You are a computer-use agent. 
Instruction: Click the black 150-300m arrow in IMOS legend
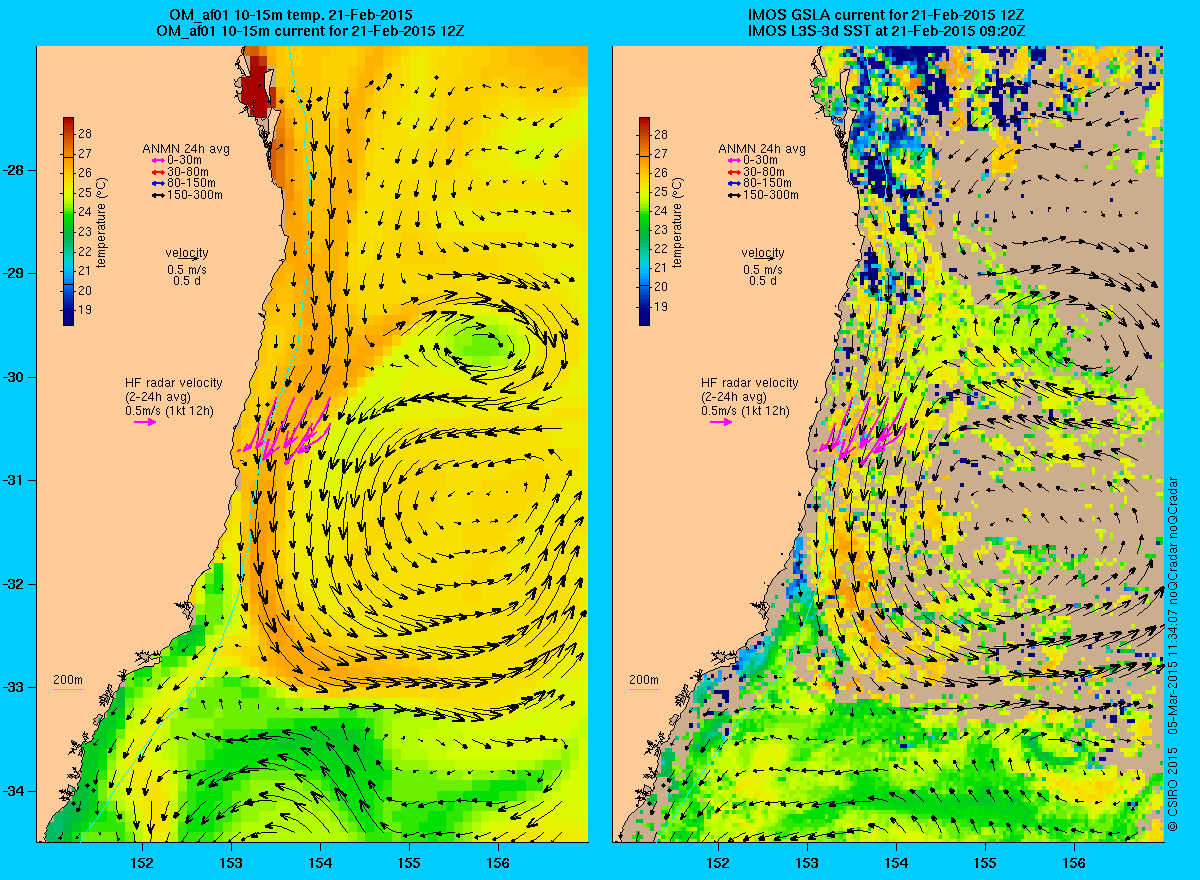point(735,194)
